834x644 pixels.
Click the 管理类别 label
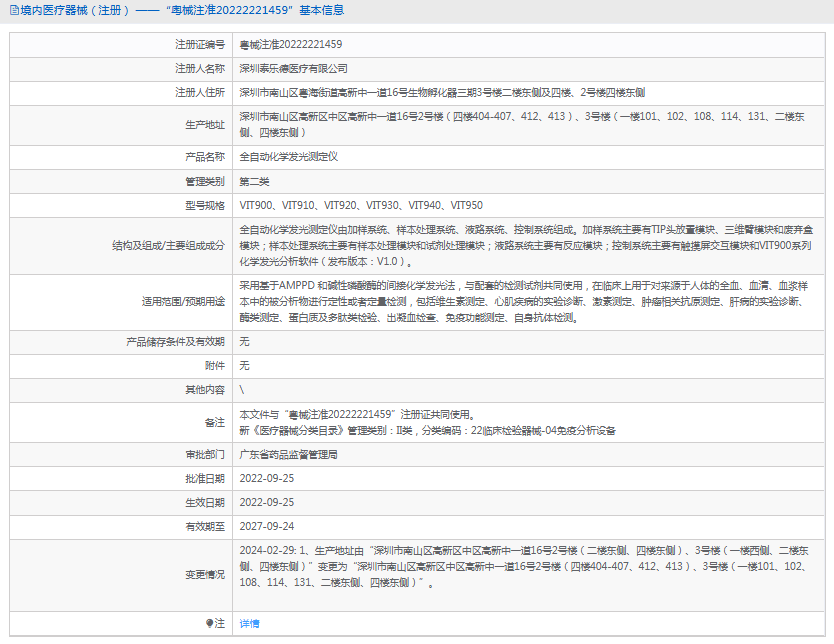[205, 181]
